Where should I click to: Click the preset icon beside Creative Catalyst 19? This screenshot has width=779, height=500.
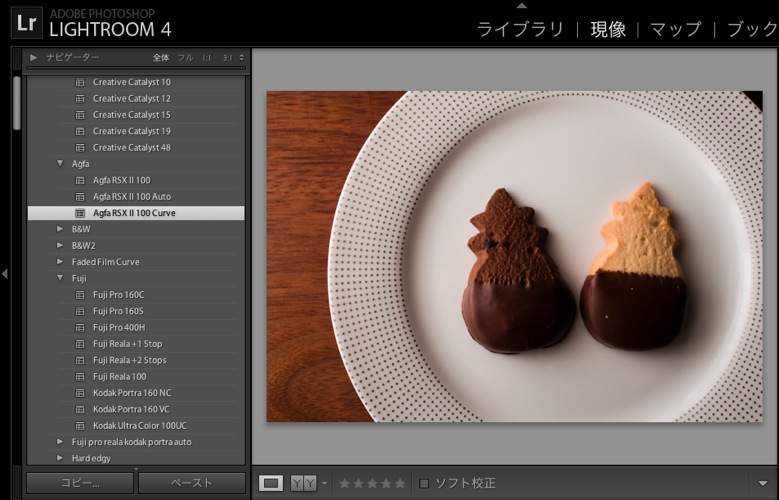click(79, 132)
